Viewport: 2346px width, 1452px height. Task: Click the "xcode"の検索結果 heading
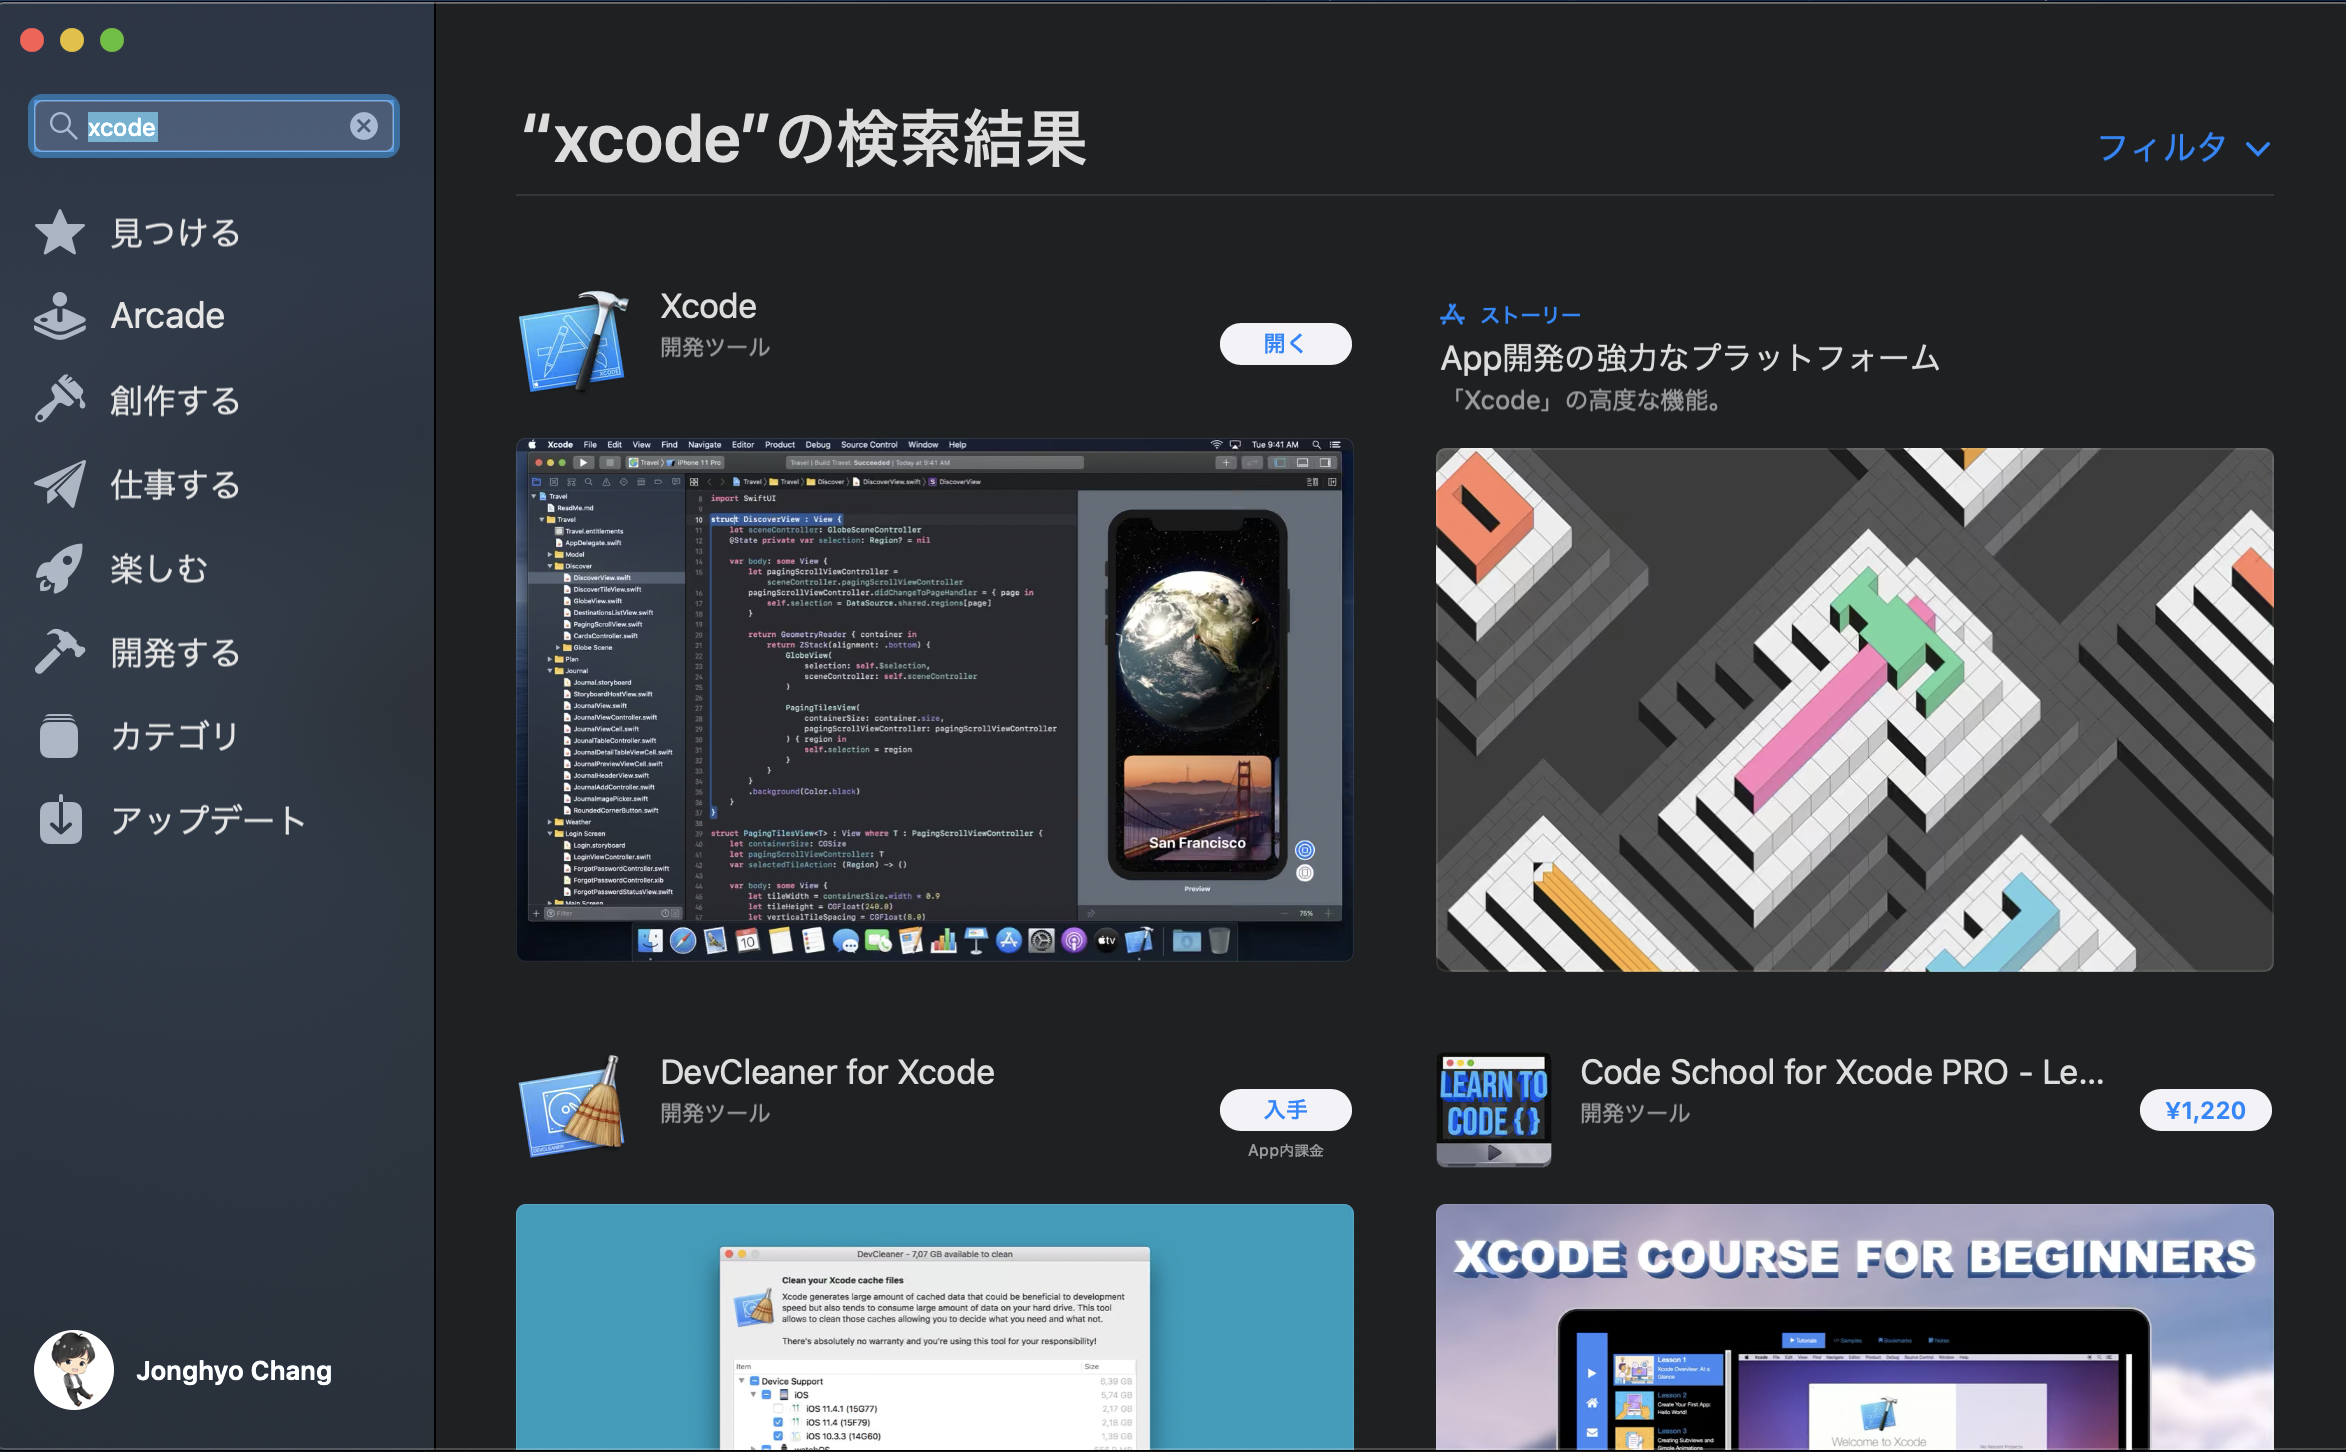(804, 139)
